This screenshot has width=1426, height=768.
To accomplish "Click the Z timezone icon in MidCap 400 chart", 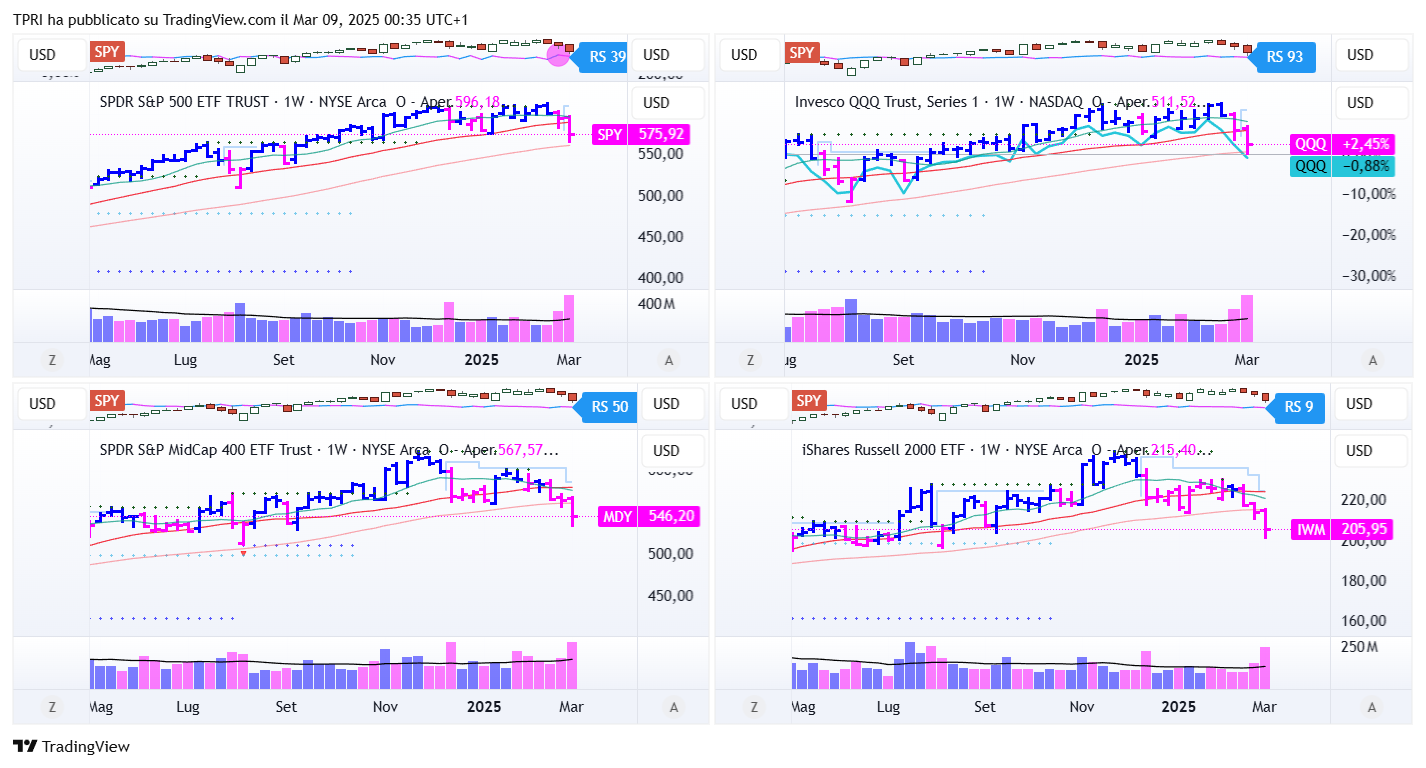I will [x=52, y=707].
